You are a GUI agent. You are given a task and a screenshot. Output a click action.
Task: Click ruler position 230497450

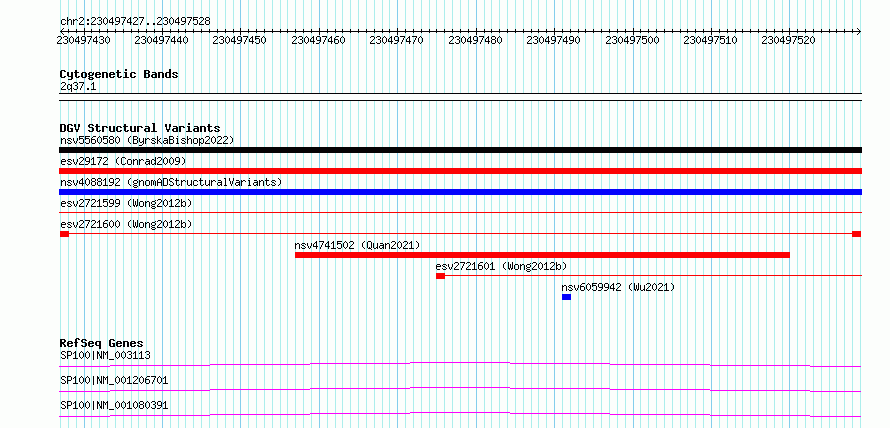pyautogui.click(x=240, y=40)
